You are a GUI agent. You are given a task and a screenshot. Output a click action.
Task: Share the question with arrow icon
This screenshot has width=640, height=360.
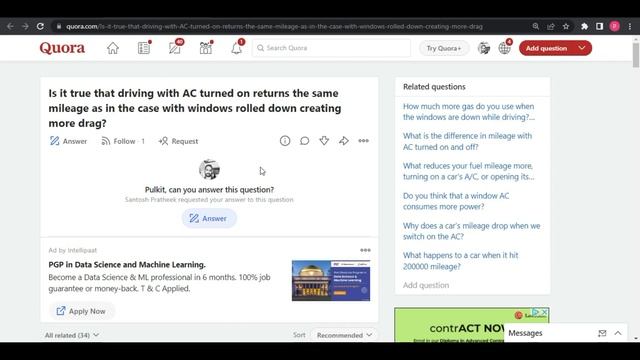[344, 141]
